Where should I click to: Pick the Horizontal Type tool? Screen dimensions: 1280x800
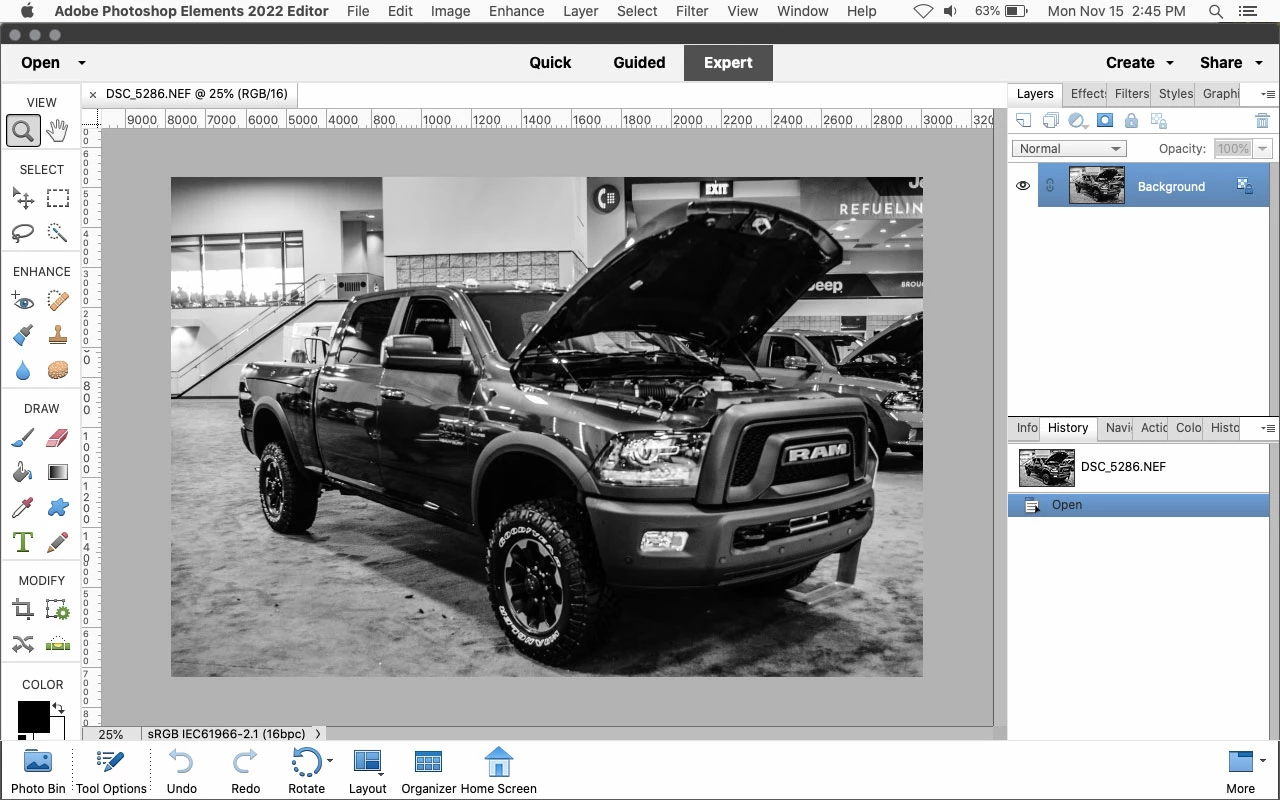tap(23, 542)
